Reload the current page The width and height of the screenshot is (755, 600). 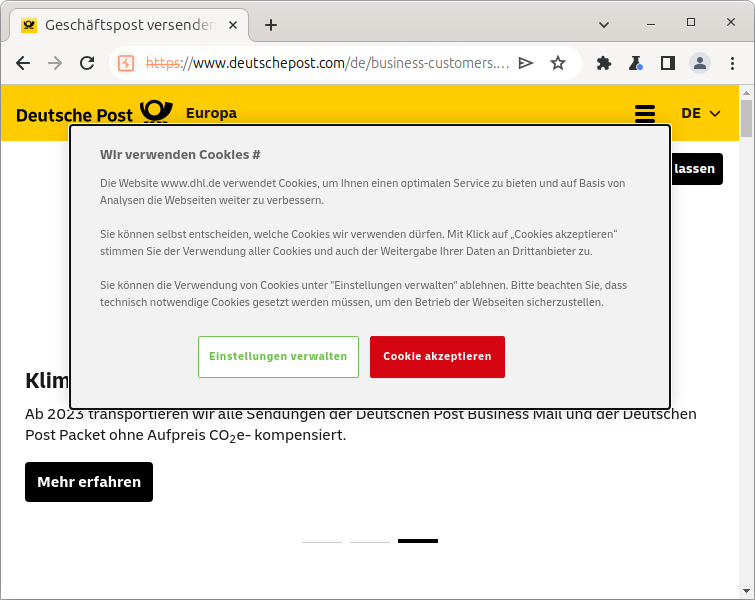(87, 63)
